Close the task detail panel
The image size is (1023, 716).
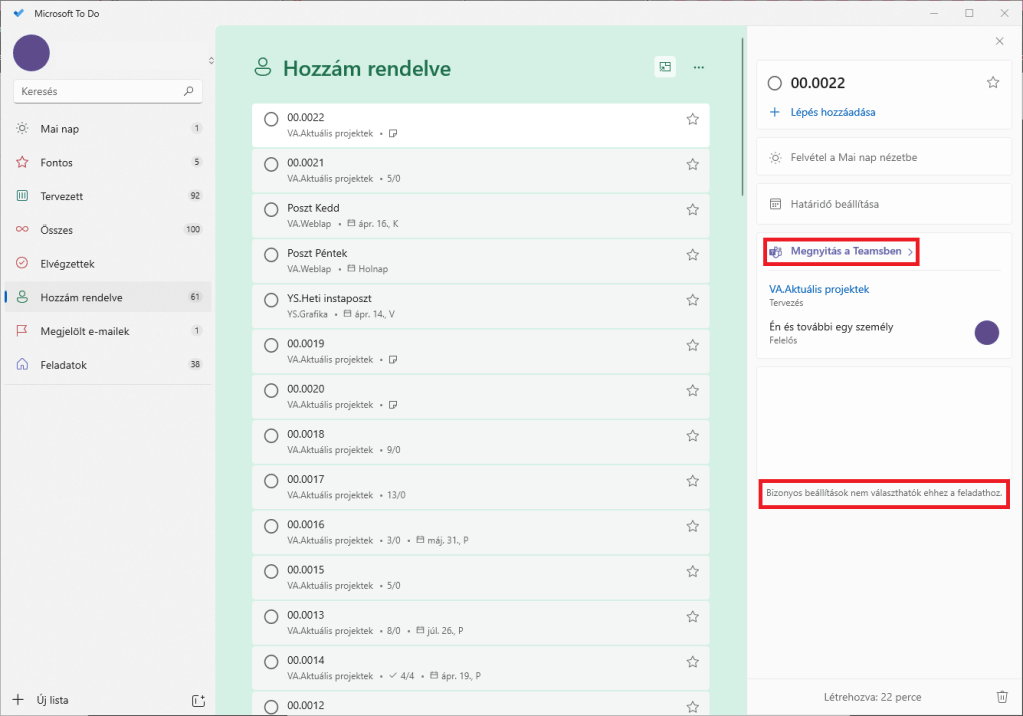click(999, 41)
